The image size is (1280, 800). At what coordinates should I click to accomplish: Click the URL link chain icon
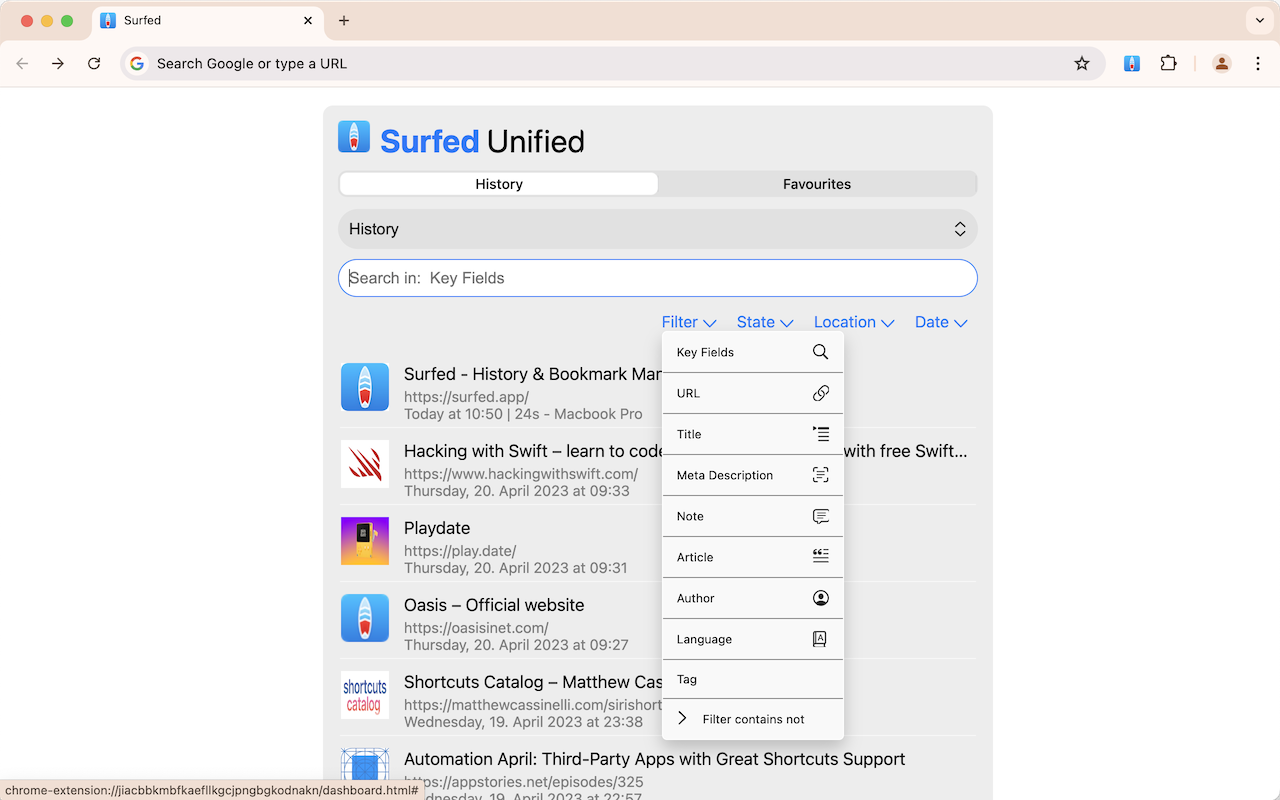[820, 393]
